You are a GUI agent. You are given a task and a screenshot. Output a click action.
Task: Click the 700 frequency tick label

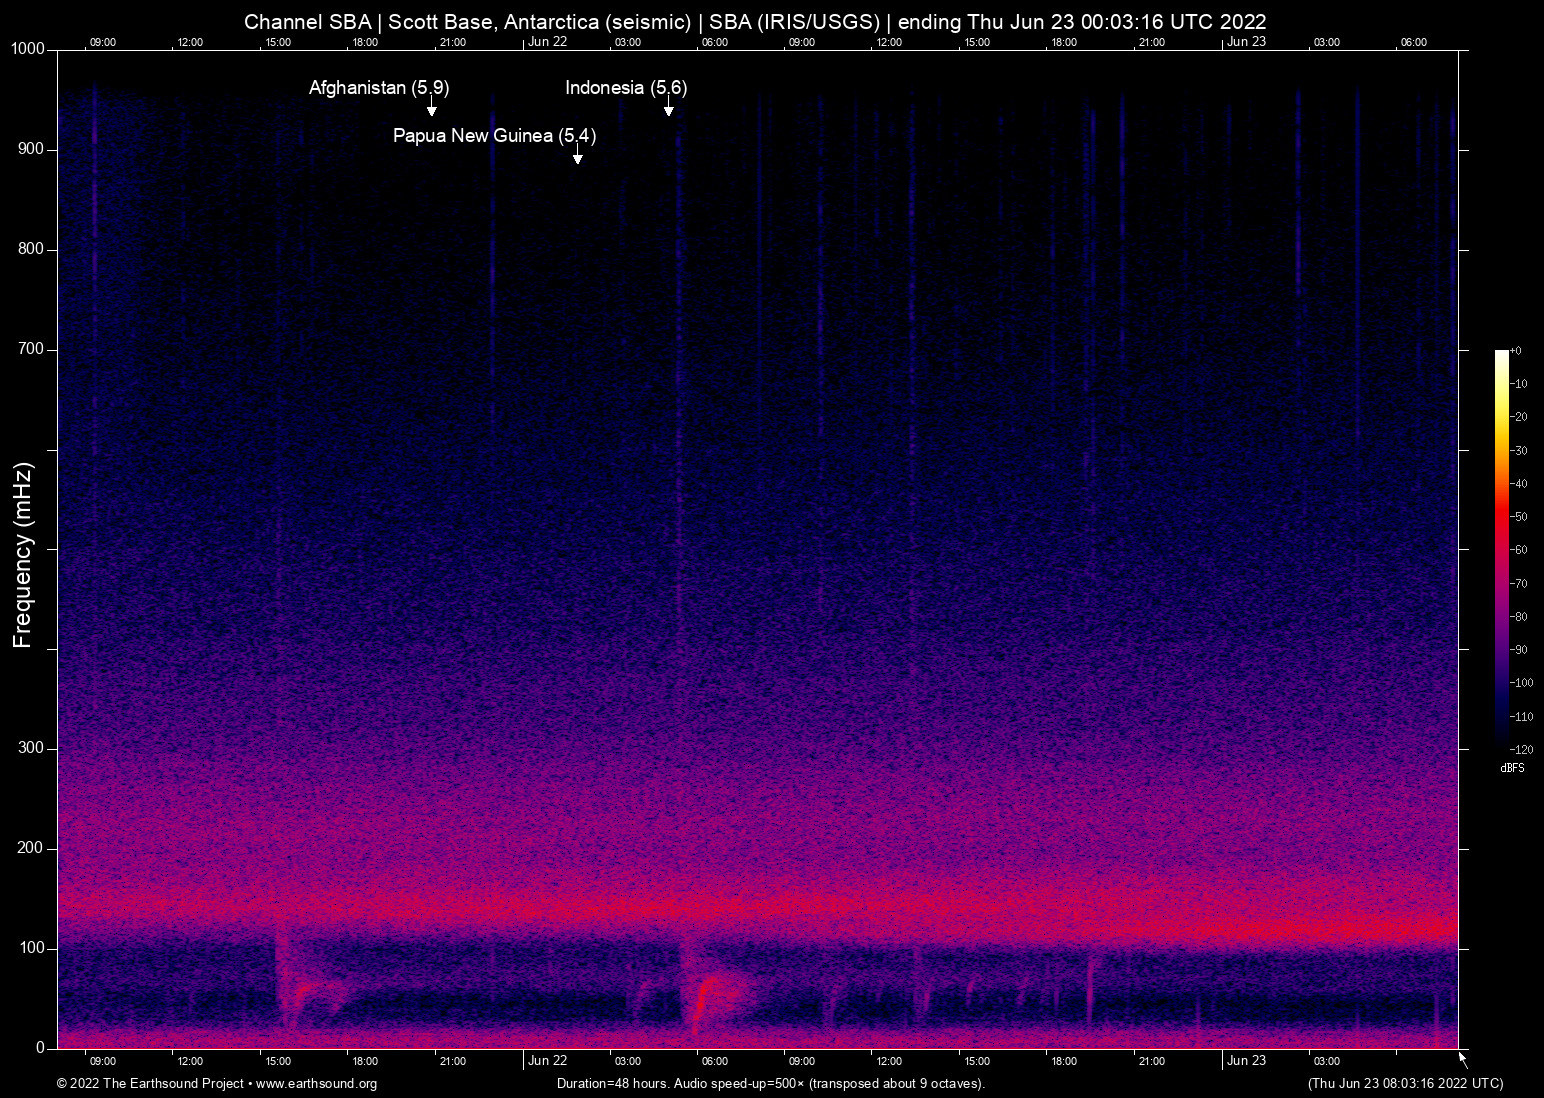coord(31,349)
